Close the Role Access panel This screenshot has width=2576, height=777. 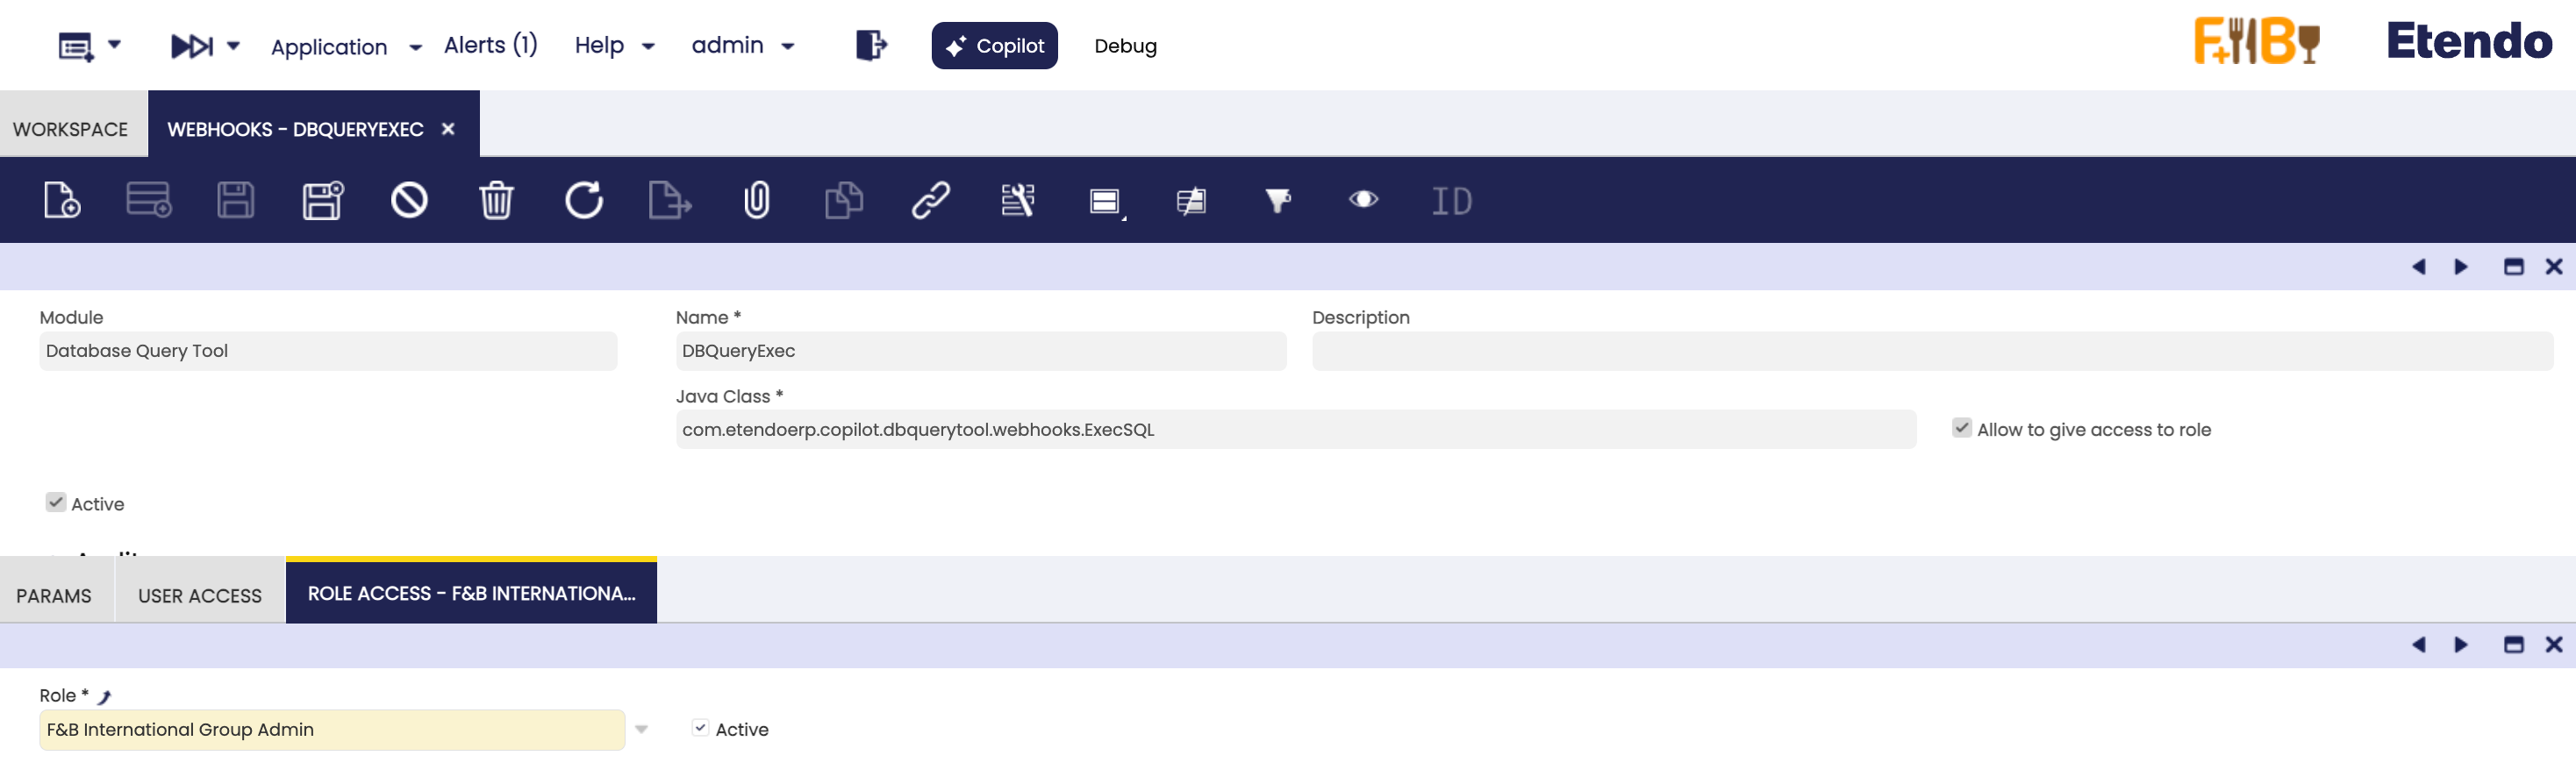[x=2554, y=645]
